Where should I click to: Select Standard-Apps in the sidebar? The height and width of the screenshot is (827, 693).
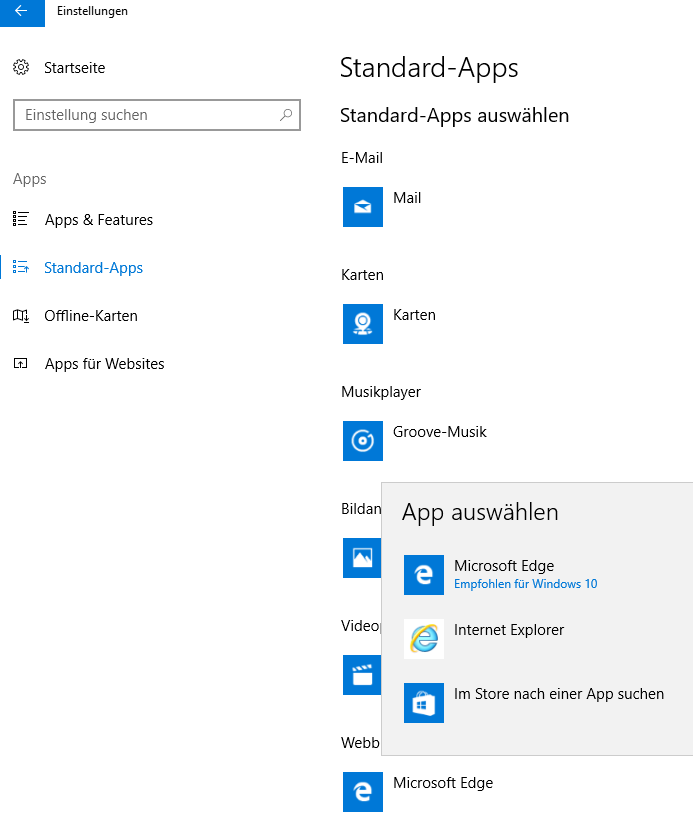point(93,268)
